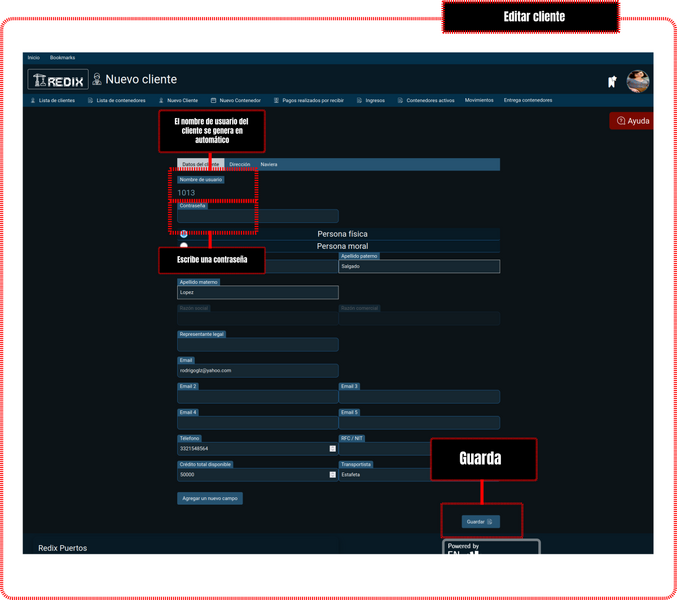
Task: Click the Pagos realizados por recibir icon
Action: (x=276, y=101)
